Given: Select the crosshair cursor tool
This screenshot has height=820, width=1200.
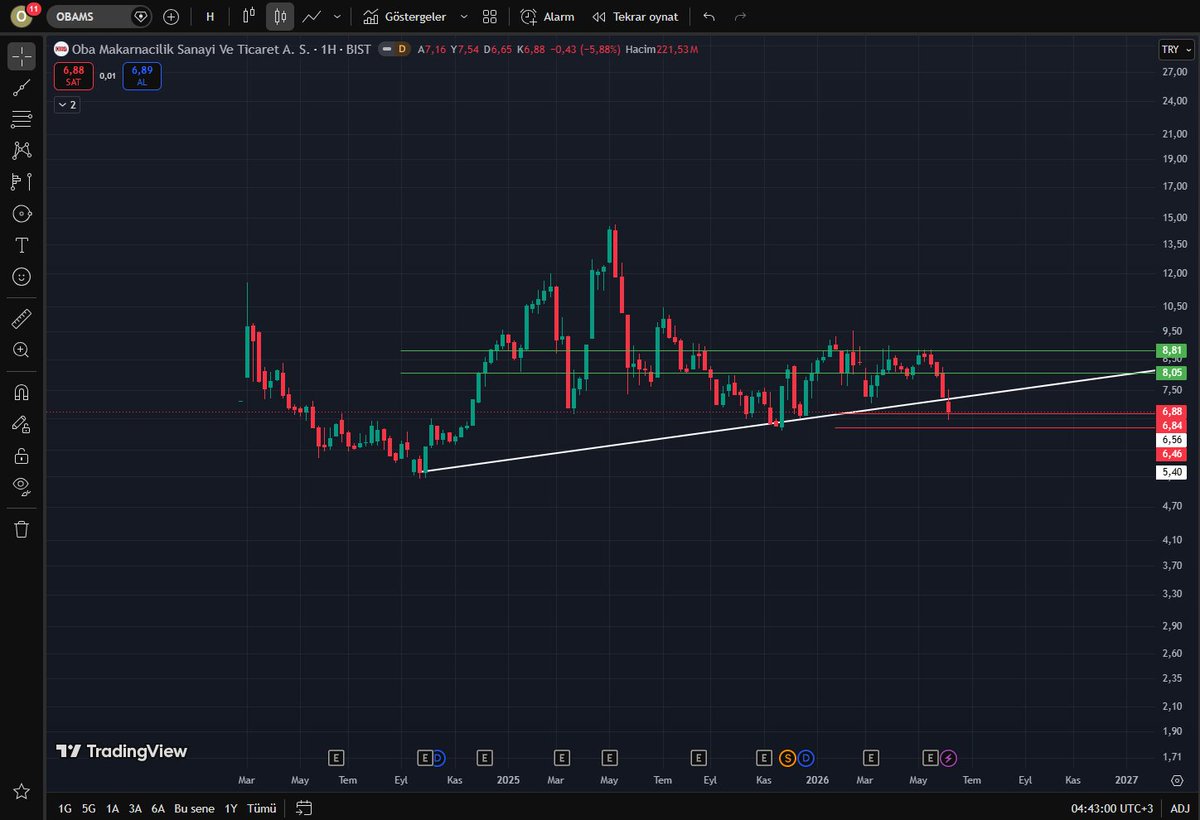Looking at the screenshot, I should coord(21,56).
